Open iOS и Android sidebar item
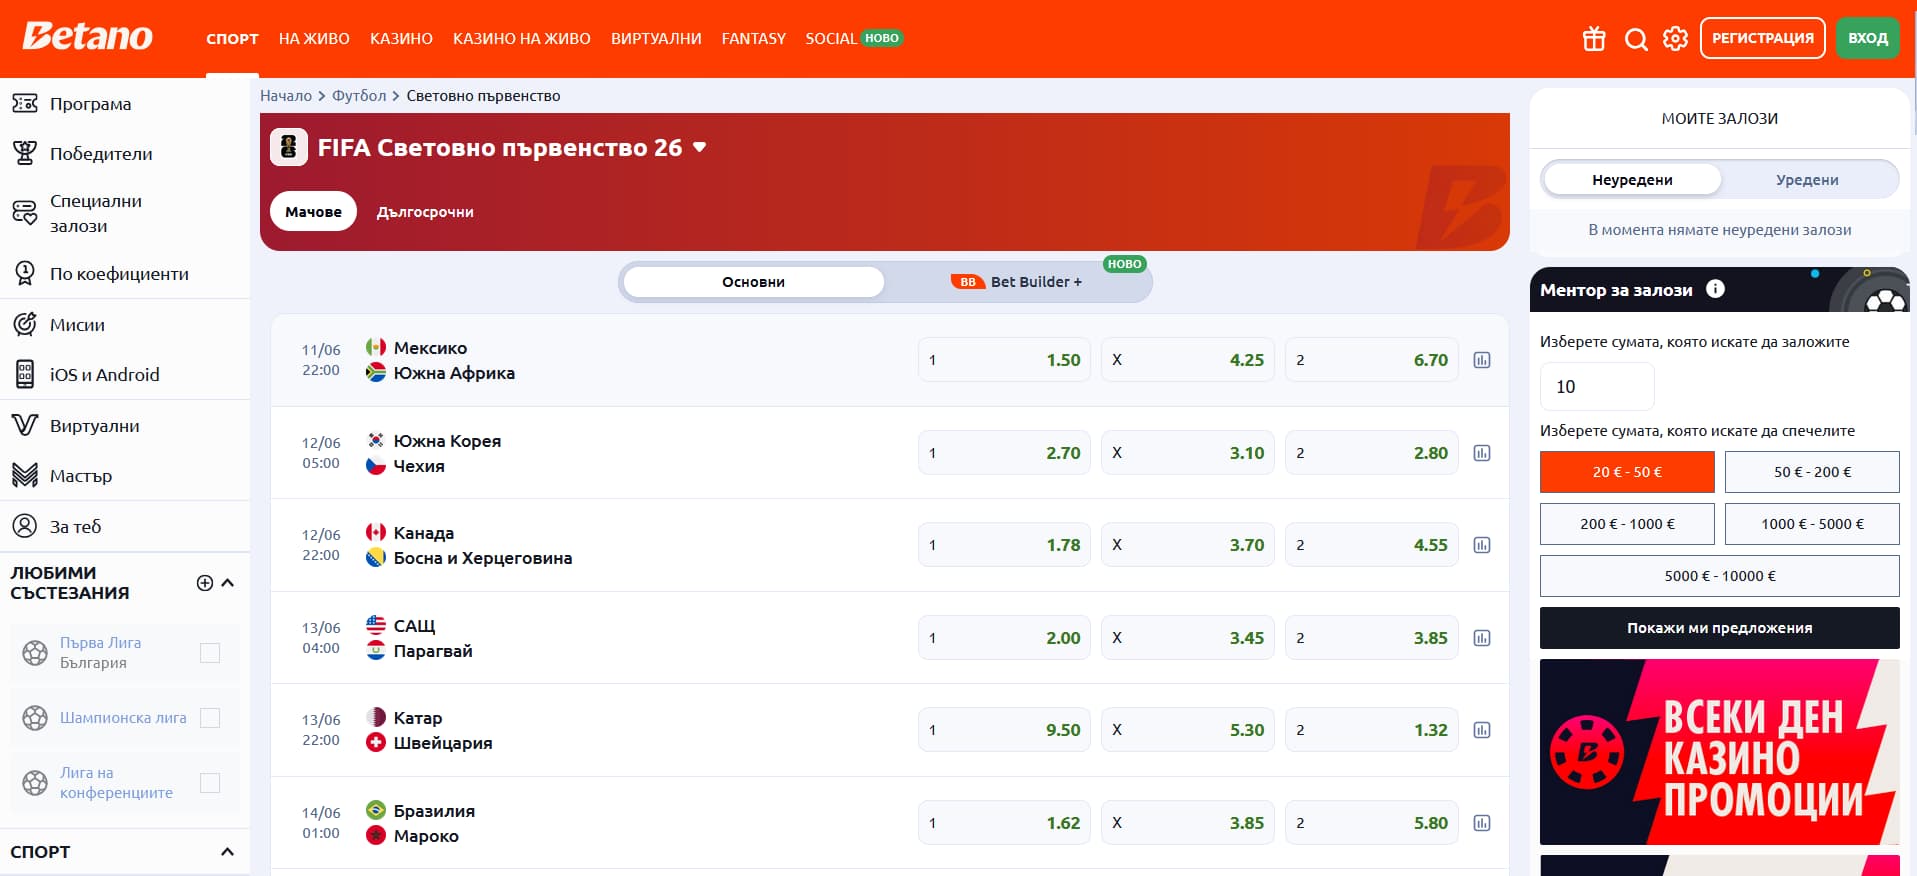The width and height of the screenshot is (1917, 876). pos(125,375)
